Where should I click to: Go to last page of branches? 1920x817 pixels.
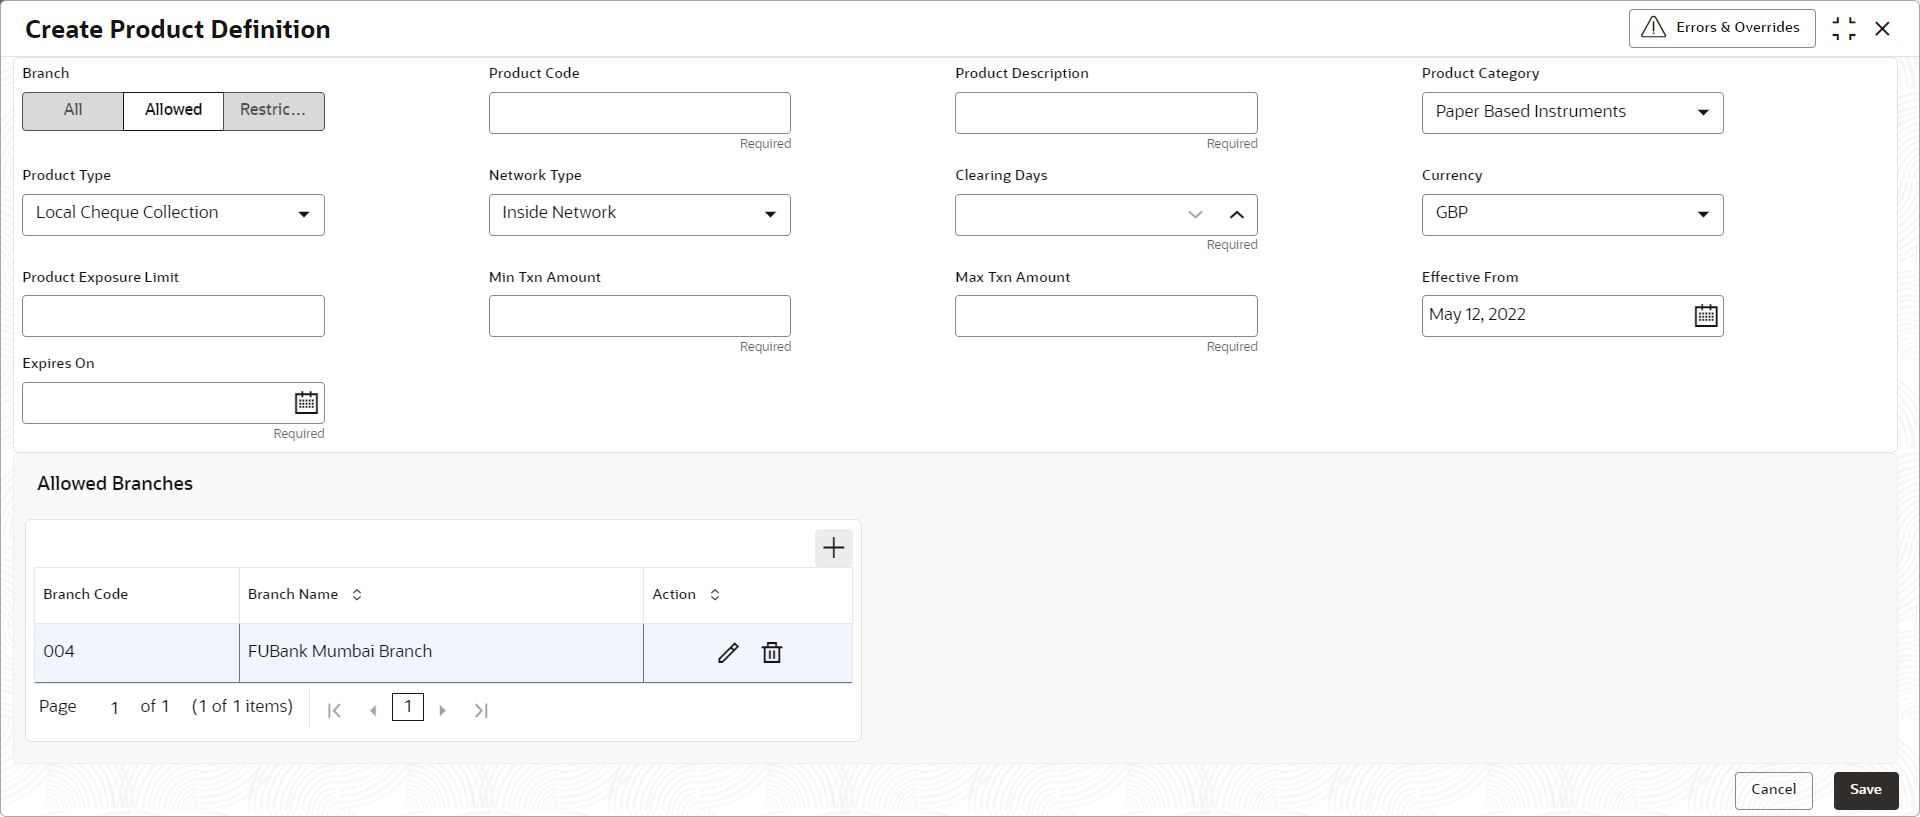[481, 710]
